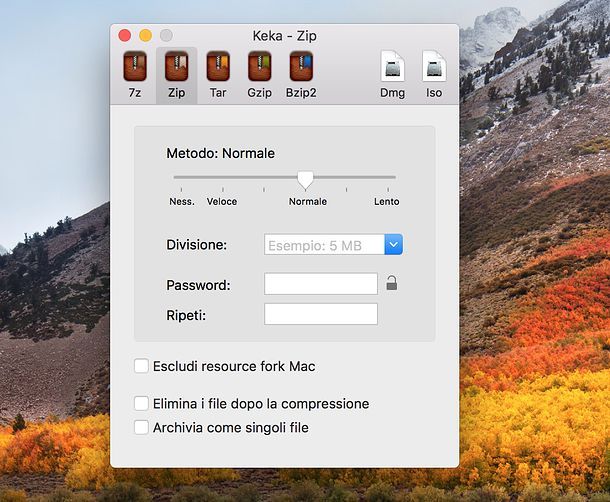The height and width of the screenshot is (502, 610).
Task: Click the Ripeti: label
Action: tap(186, 315)
